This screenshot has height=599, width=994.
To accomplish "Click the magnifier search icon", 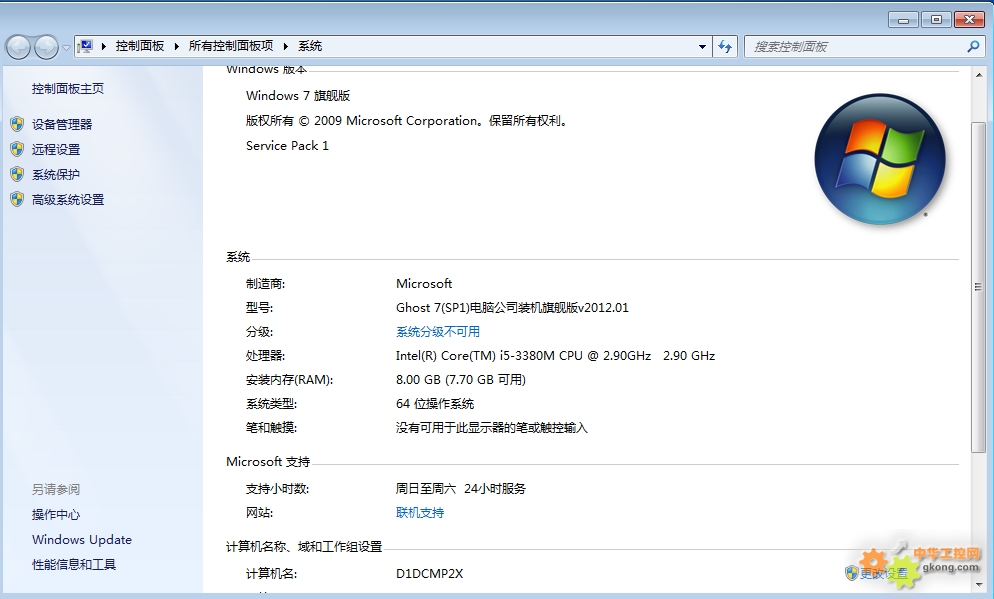I will pyautogui.click(x=973, y=46).
